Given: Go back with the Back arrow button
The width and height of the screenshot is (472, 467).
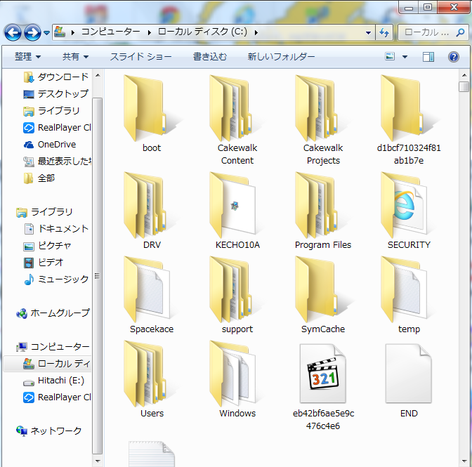Looking at the screenshot, I should pos(13,32).
